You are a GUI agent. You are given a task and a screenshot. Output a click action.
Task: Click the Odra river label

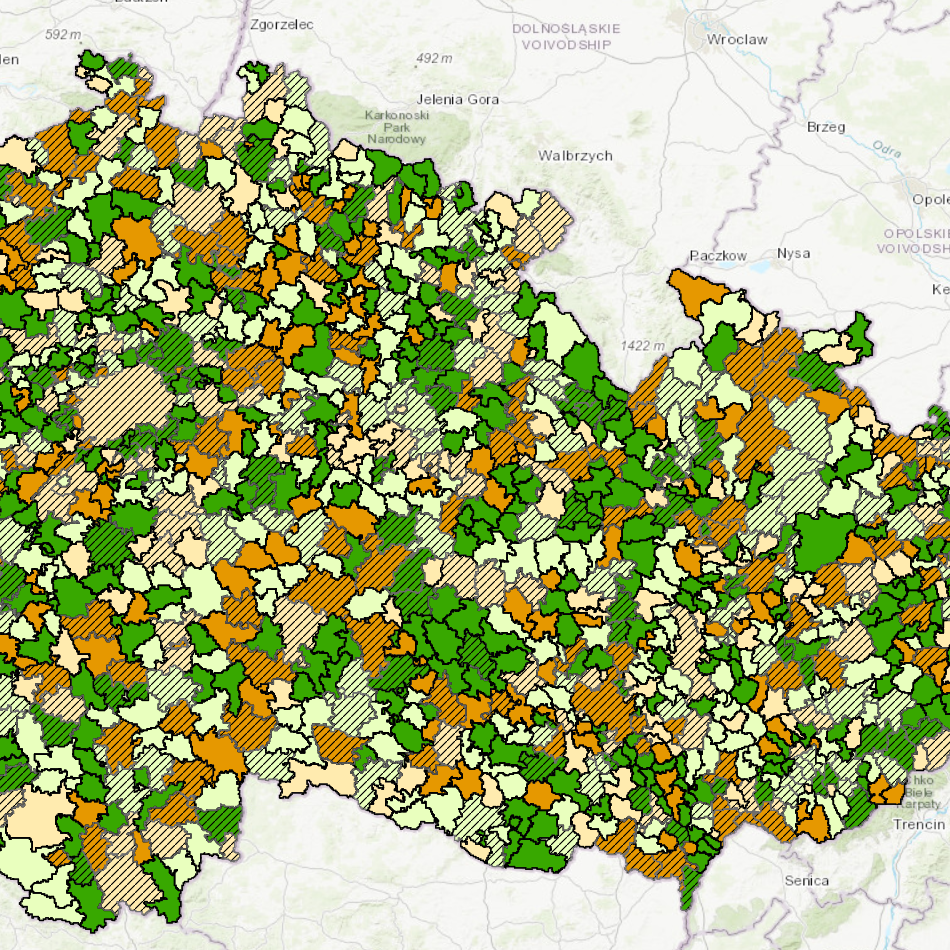coord(887,149)
